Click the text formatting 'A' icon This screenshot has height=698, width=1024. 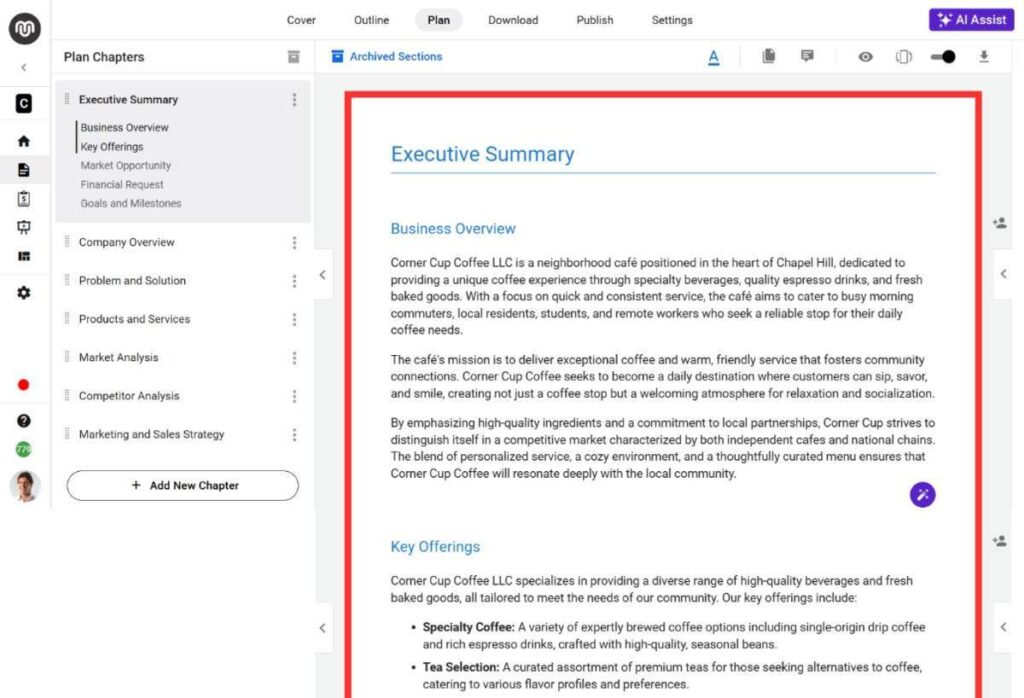(713, 57)
